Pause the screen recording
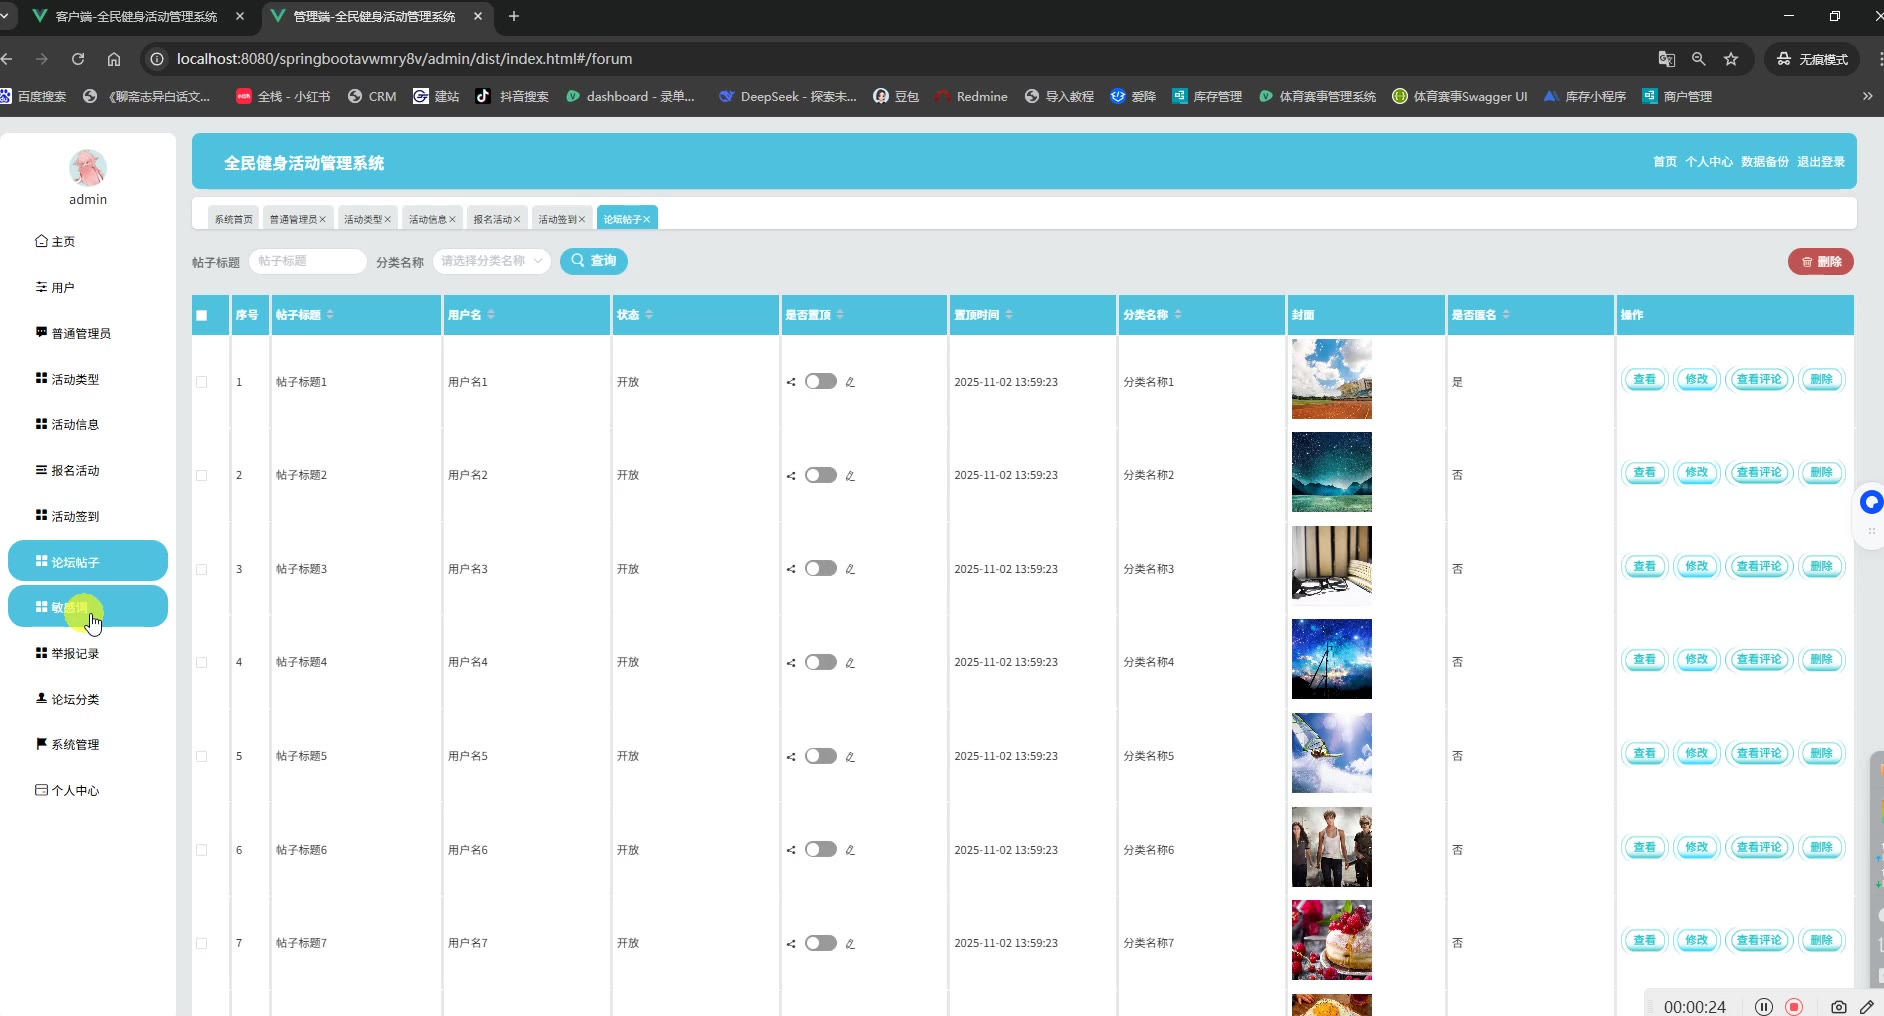1884x1016 pixels. (x=1764, y=1007)
